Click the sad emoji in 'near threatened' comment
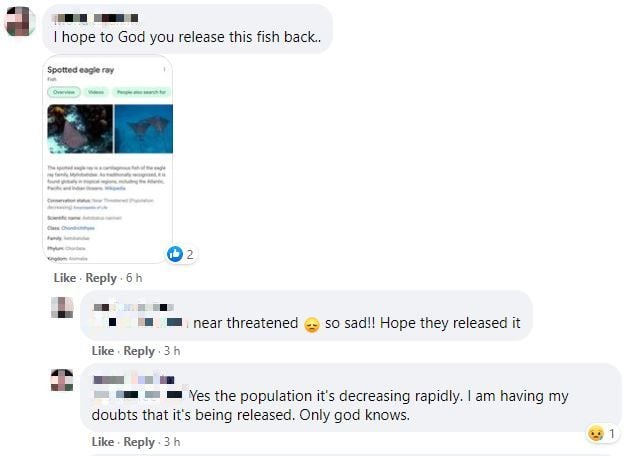Viewport: 625px width, 456px height. point(312,324)
